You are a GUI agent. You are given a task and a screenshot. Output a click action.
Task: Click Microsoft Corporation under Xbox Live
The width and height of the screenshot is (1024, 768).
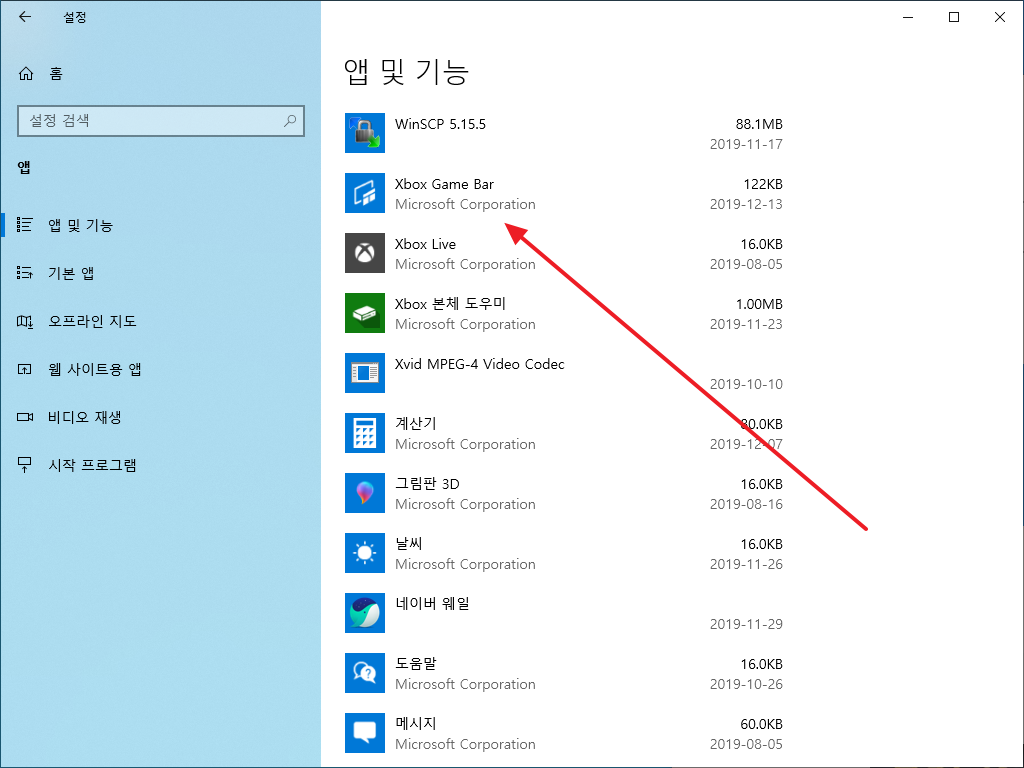(465, 264)
